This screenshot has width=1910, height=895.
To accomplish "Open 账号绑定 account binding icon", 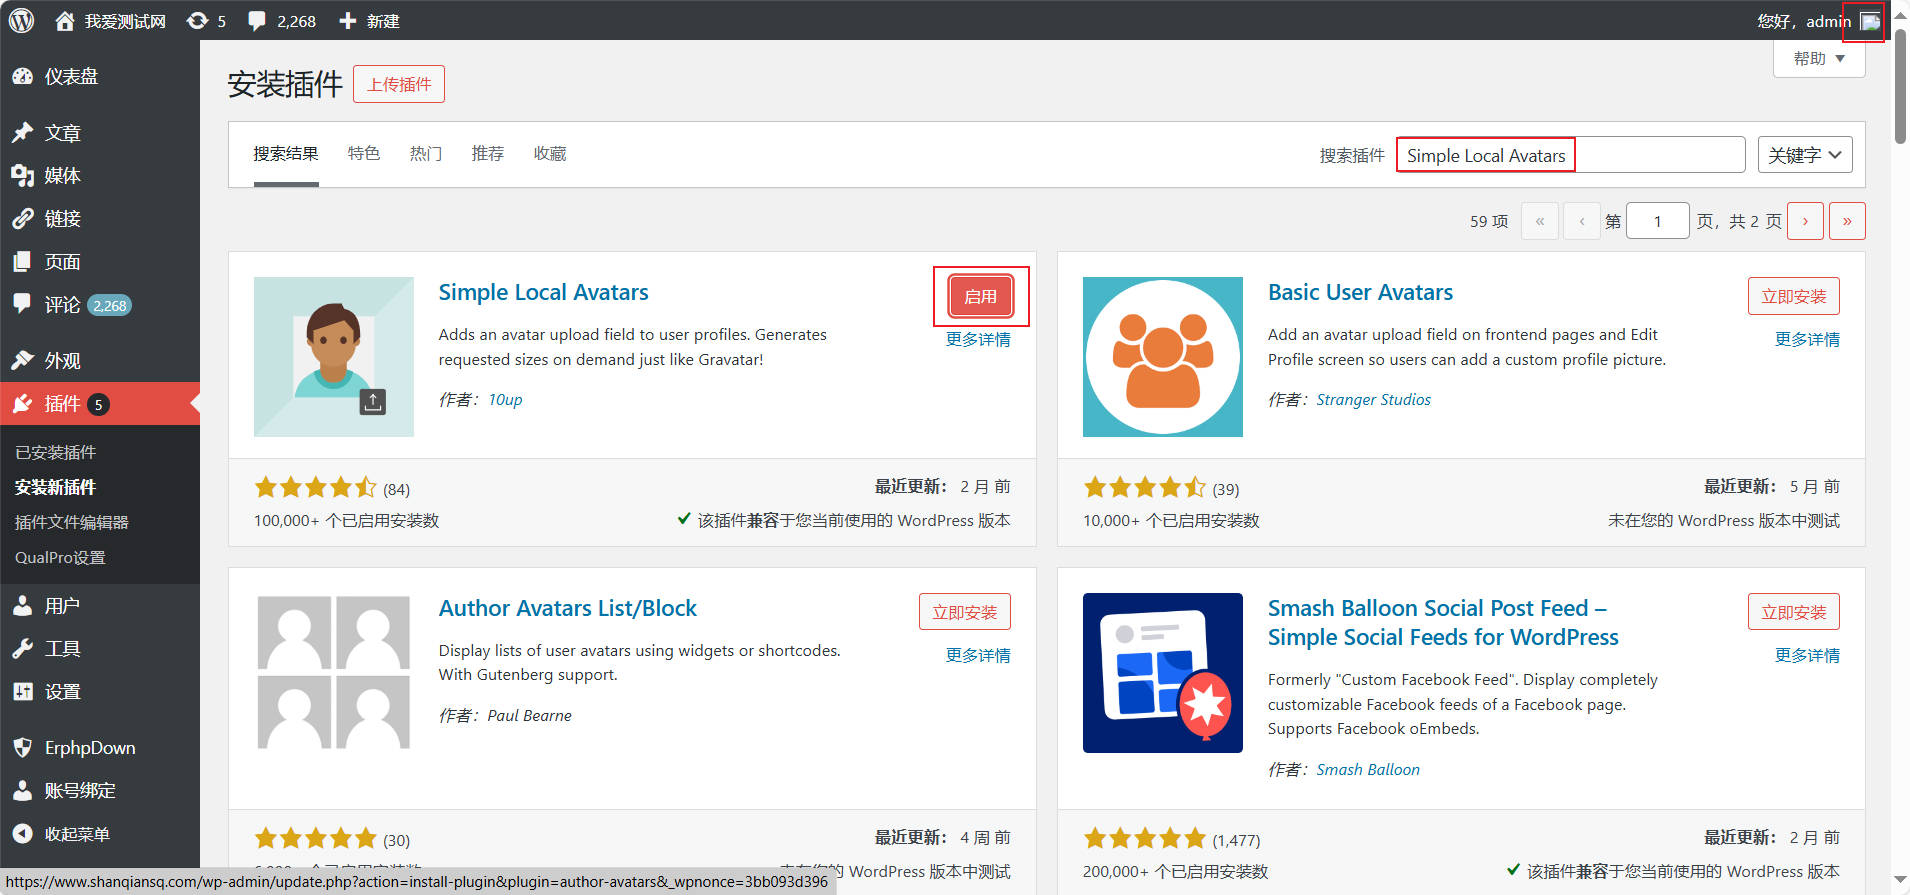I will point(22,791).
